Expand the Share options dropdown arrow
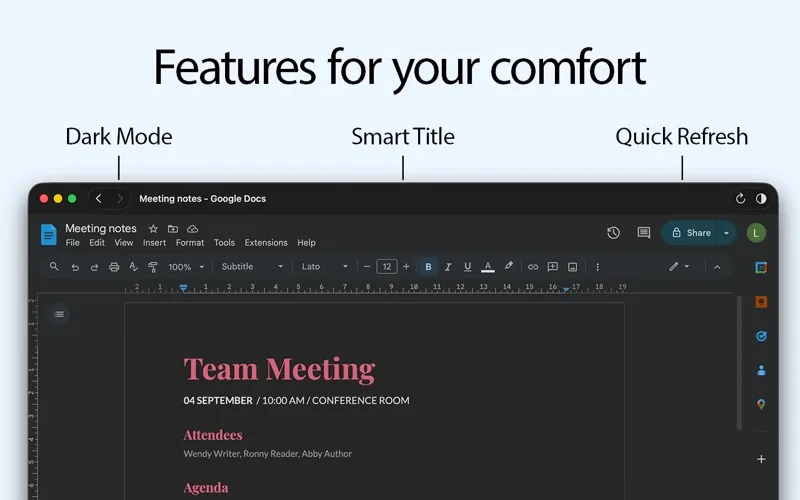The image size is (800, 500). pyautogui.click(x=727, y=233)
